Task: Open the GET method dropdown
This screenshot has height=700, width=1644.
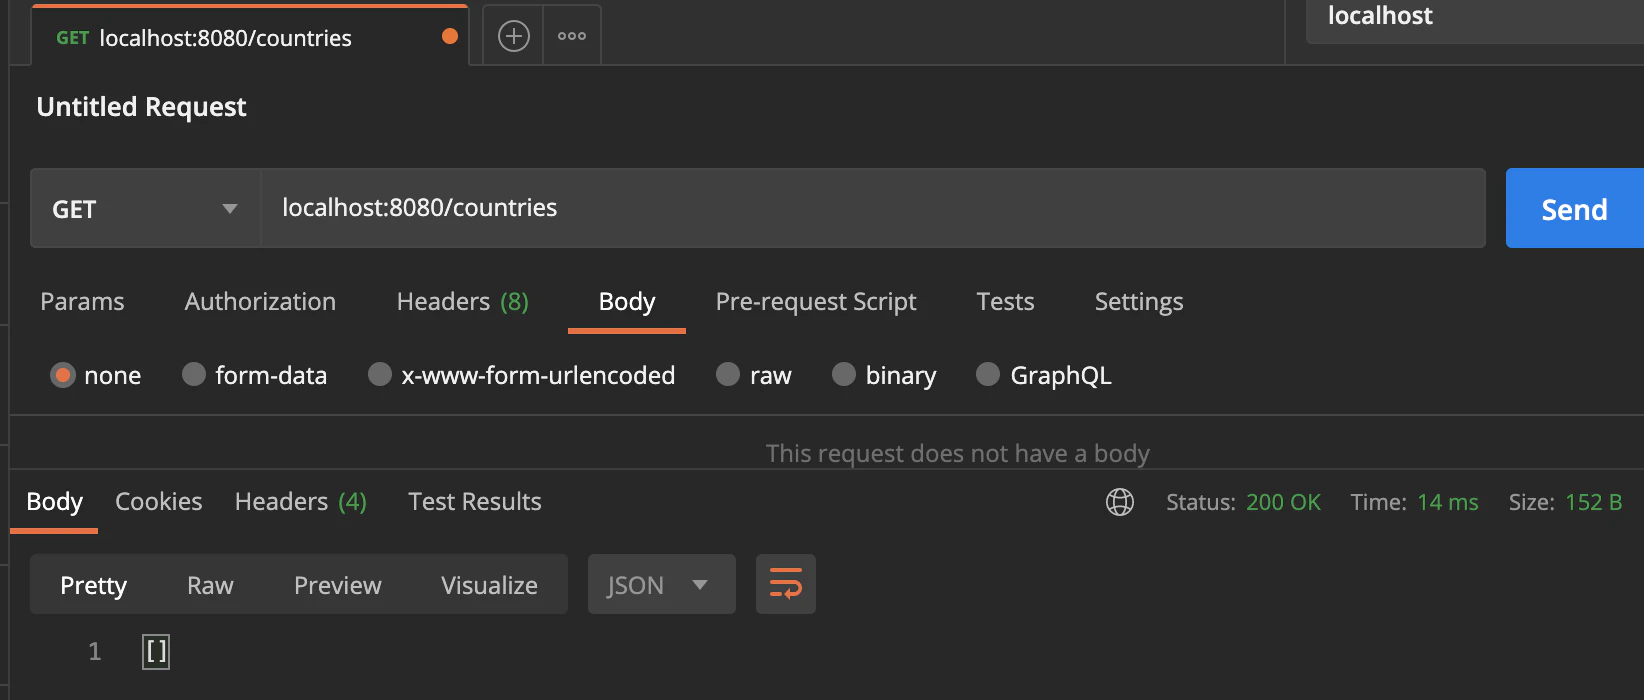Action: pos(145,209)
